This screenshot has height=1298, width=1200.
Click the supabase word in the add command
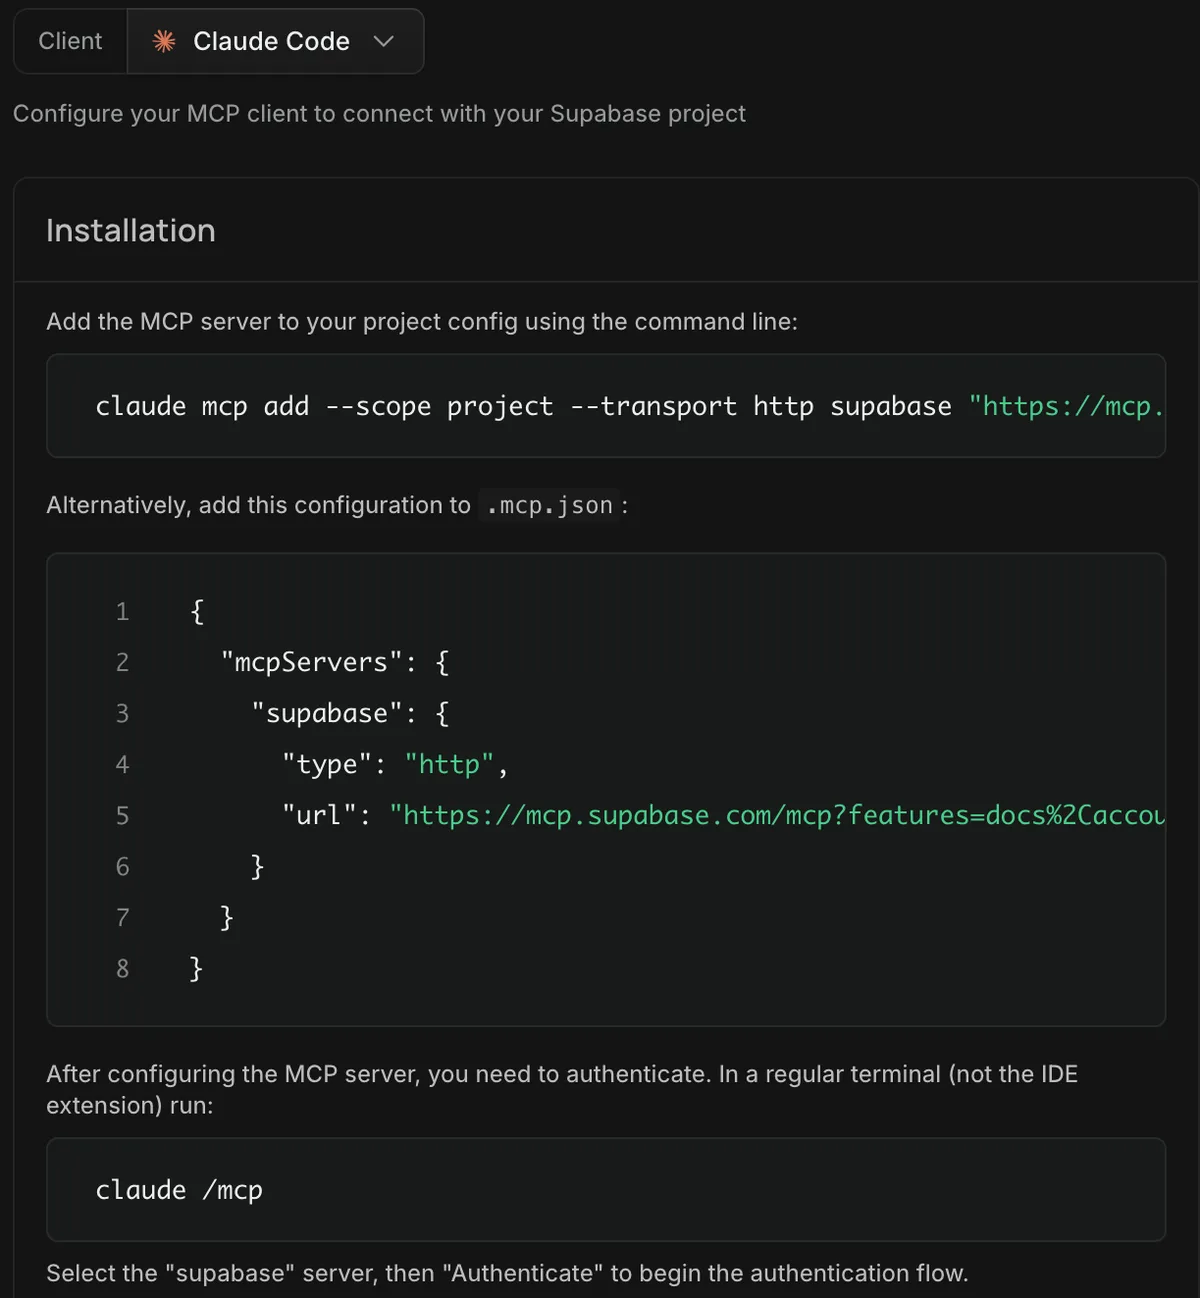point(891,406)
